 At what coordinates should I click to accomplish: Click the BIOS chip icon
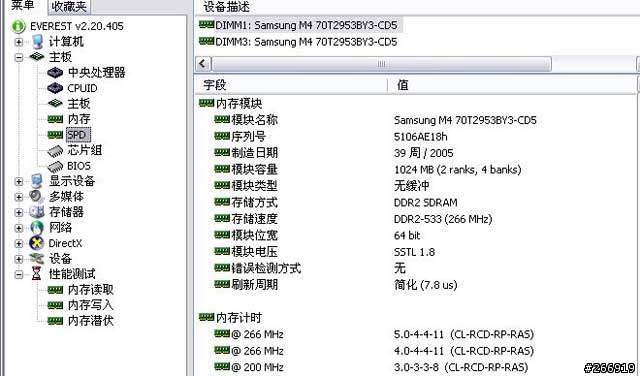coord(55,166)
